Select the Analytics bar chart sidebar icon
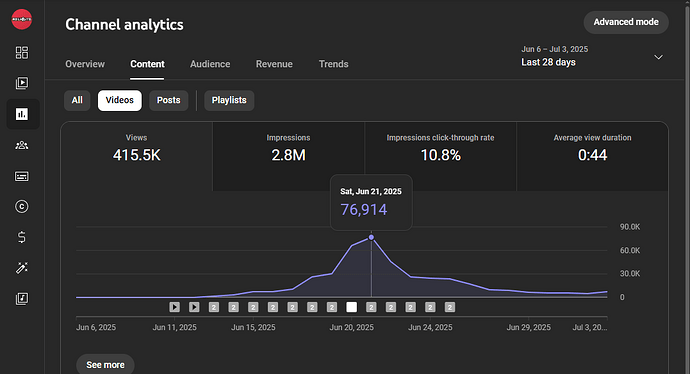Image resolution: width=690 pixels, height=374 pixels. pyautogui.click(x=22, y=114)
